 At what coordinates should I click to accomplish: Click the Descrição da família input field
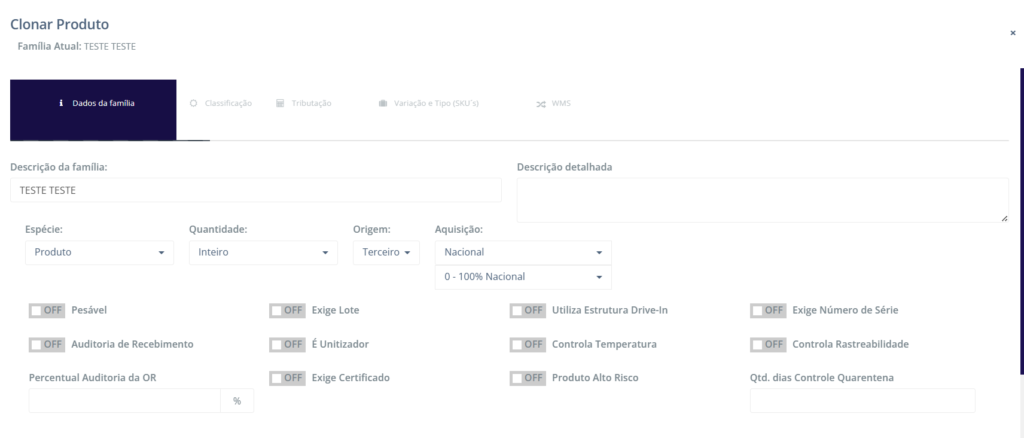[x=255, y=190]
